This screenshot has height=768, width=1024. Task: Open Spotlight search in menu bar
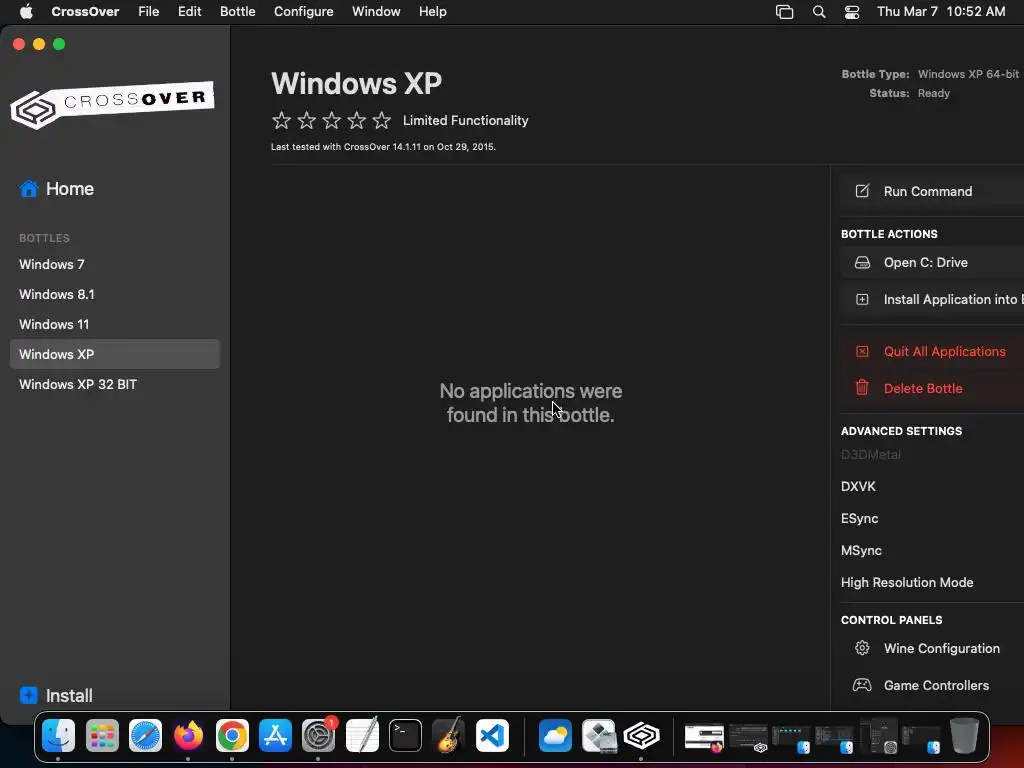click(x=818, y=12)
